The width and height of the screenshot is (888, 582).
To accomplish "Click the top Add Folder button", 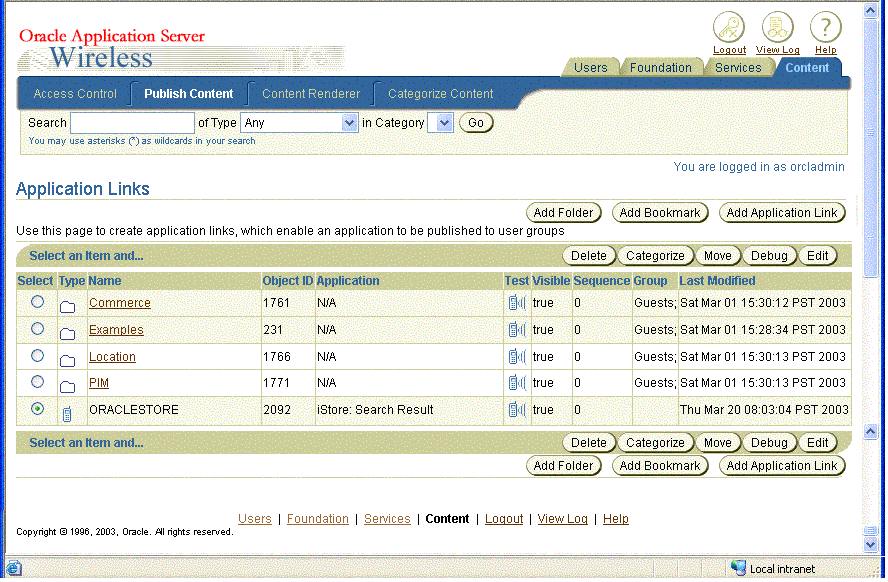I will (563, 213).
